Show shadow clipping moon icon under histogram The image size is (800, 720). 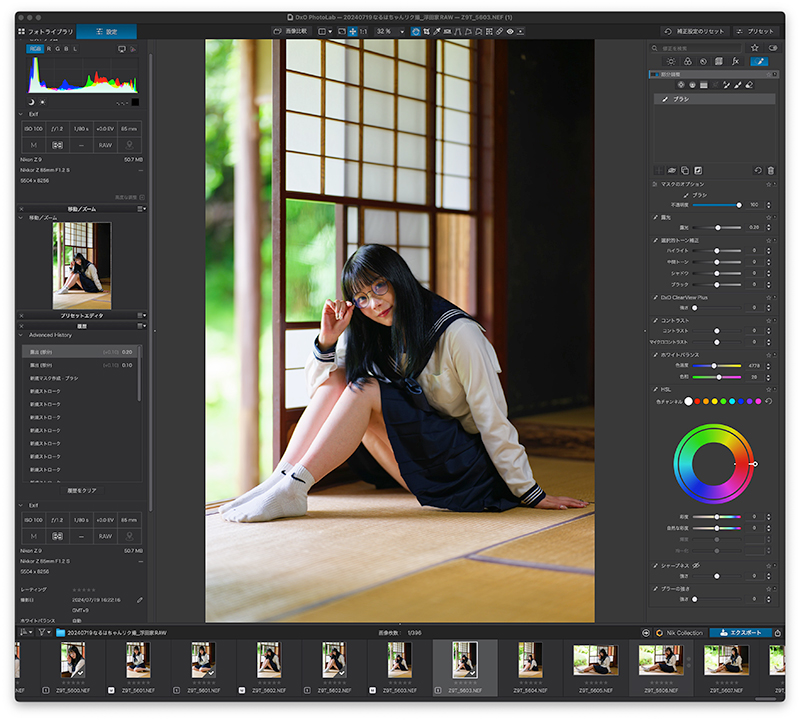tap(31, 102)
